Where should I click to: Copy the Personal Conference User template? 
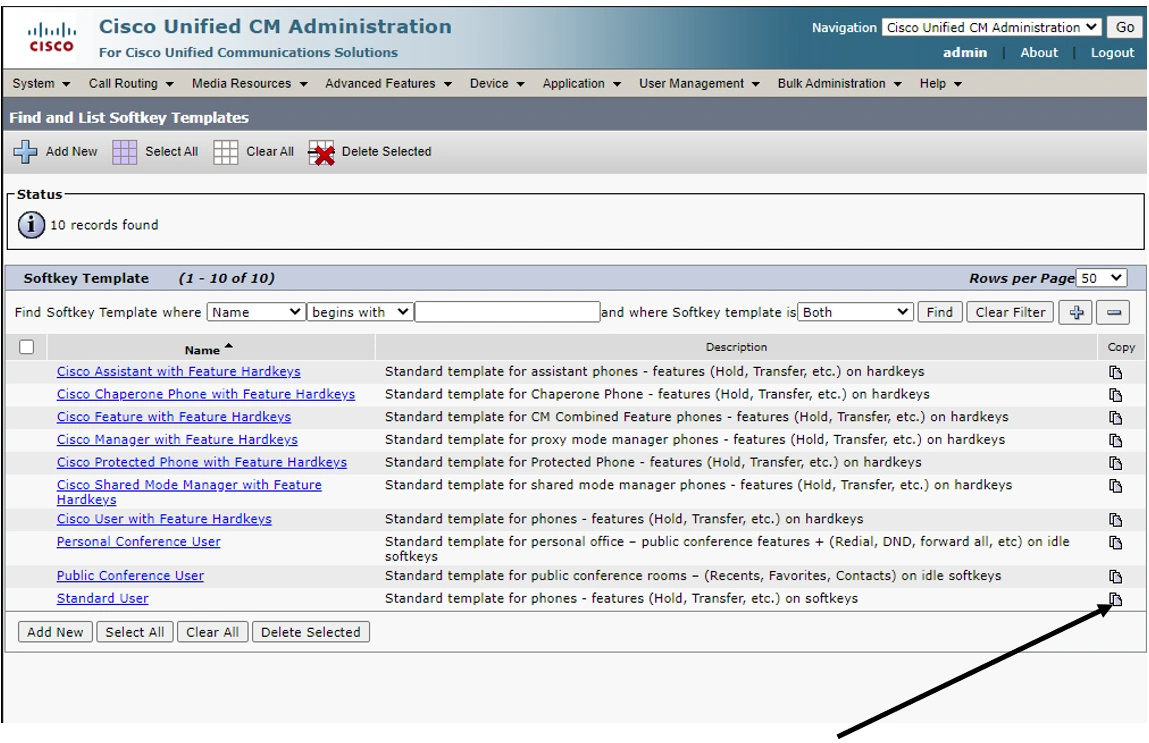point(1115,542)
